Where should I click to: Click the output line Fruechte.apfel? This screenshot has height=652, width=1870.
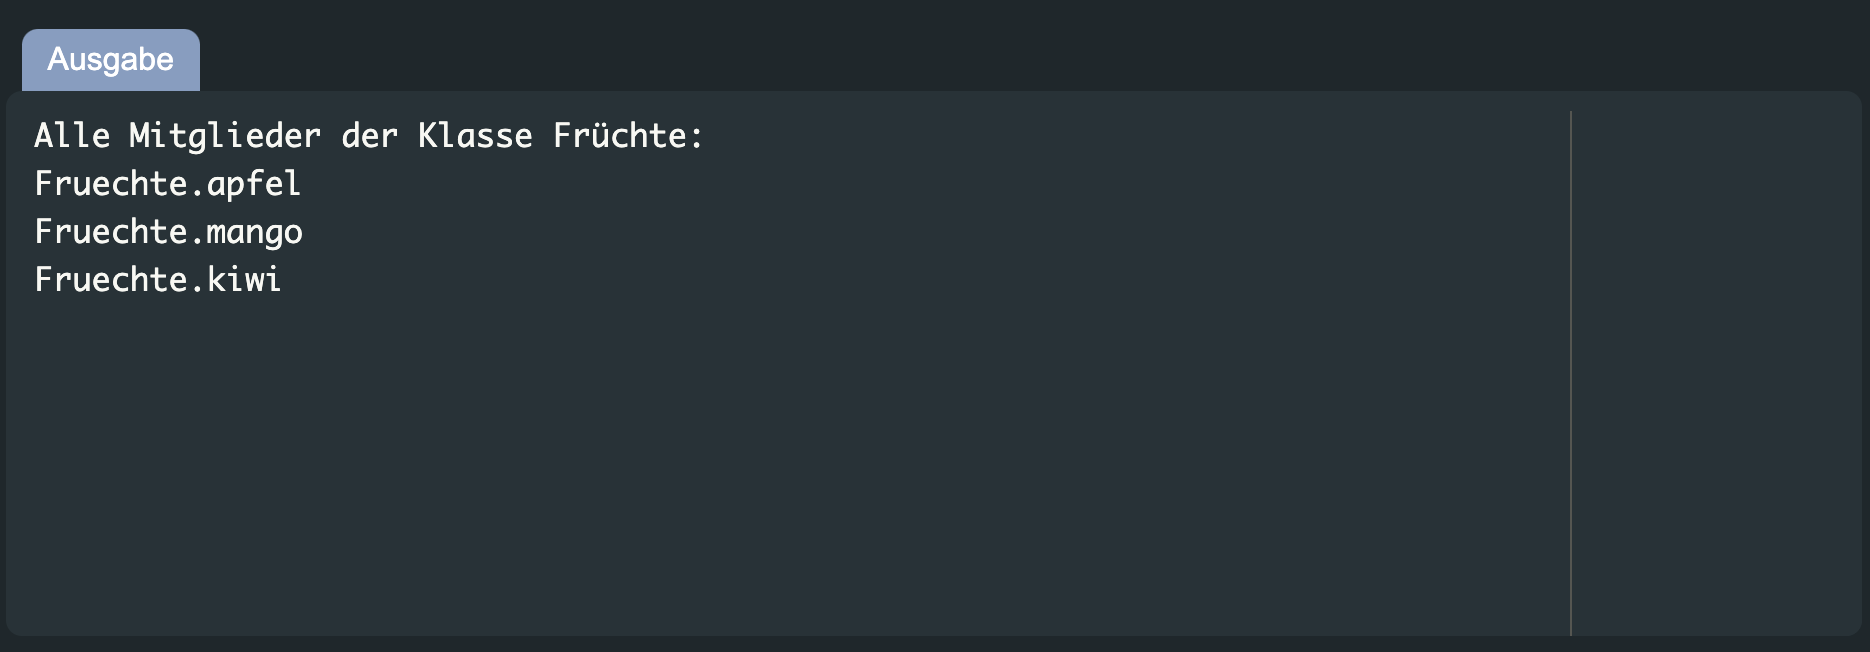[x=166, y=184]
